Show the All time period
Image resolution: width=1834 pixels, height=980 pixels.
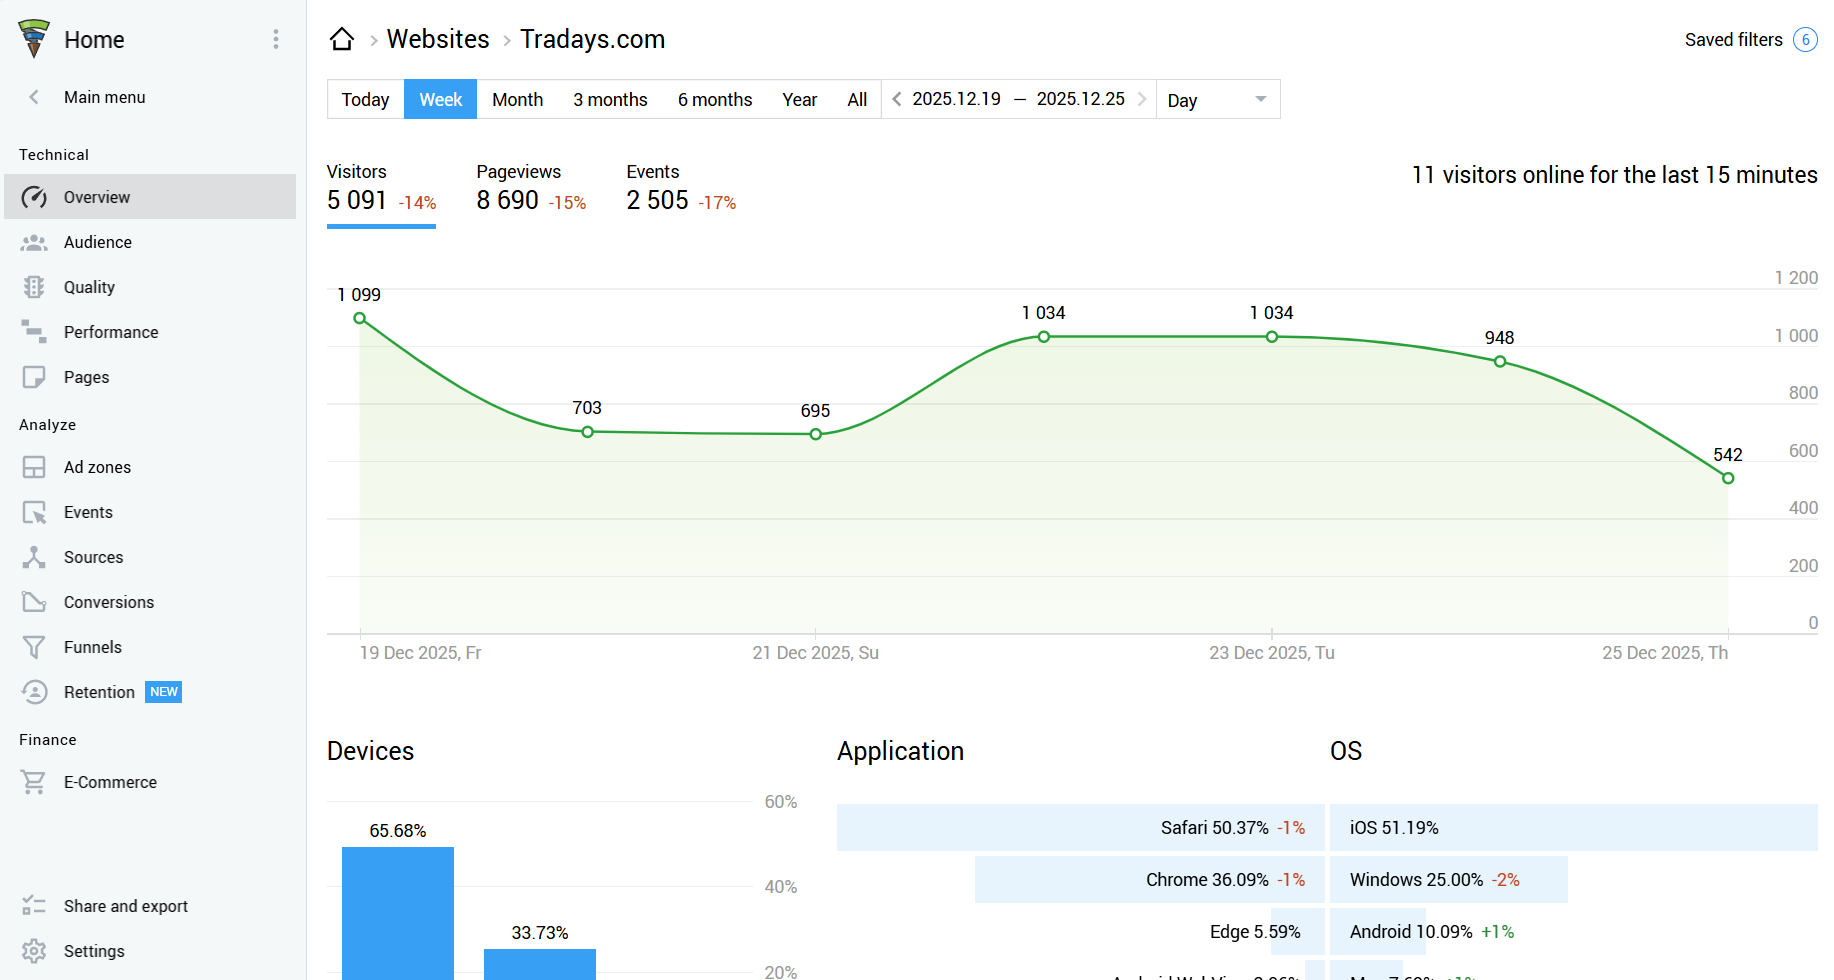[857, 99]
